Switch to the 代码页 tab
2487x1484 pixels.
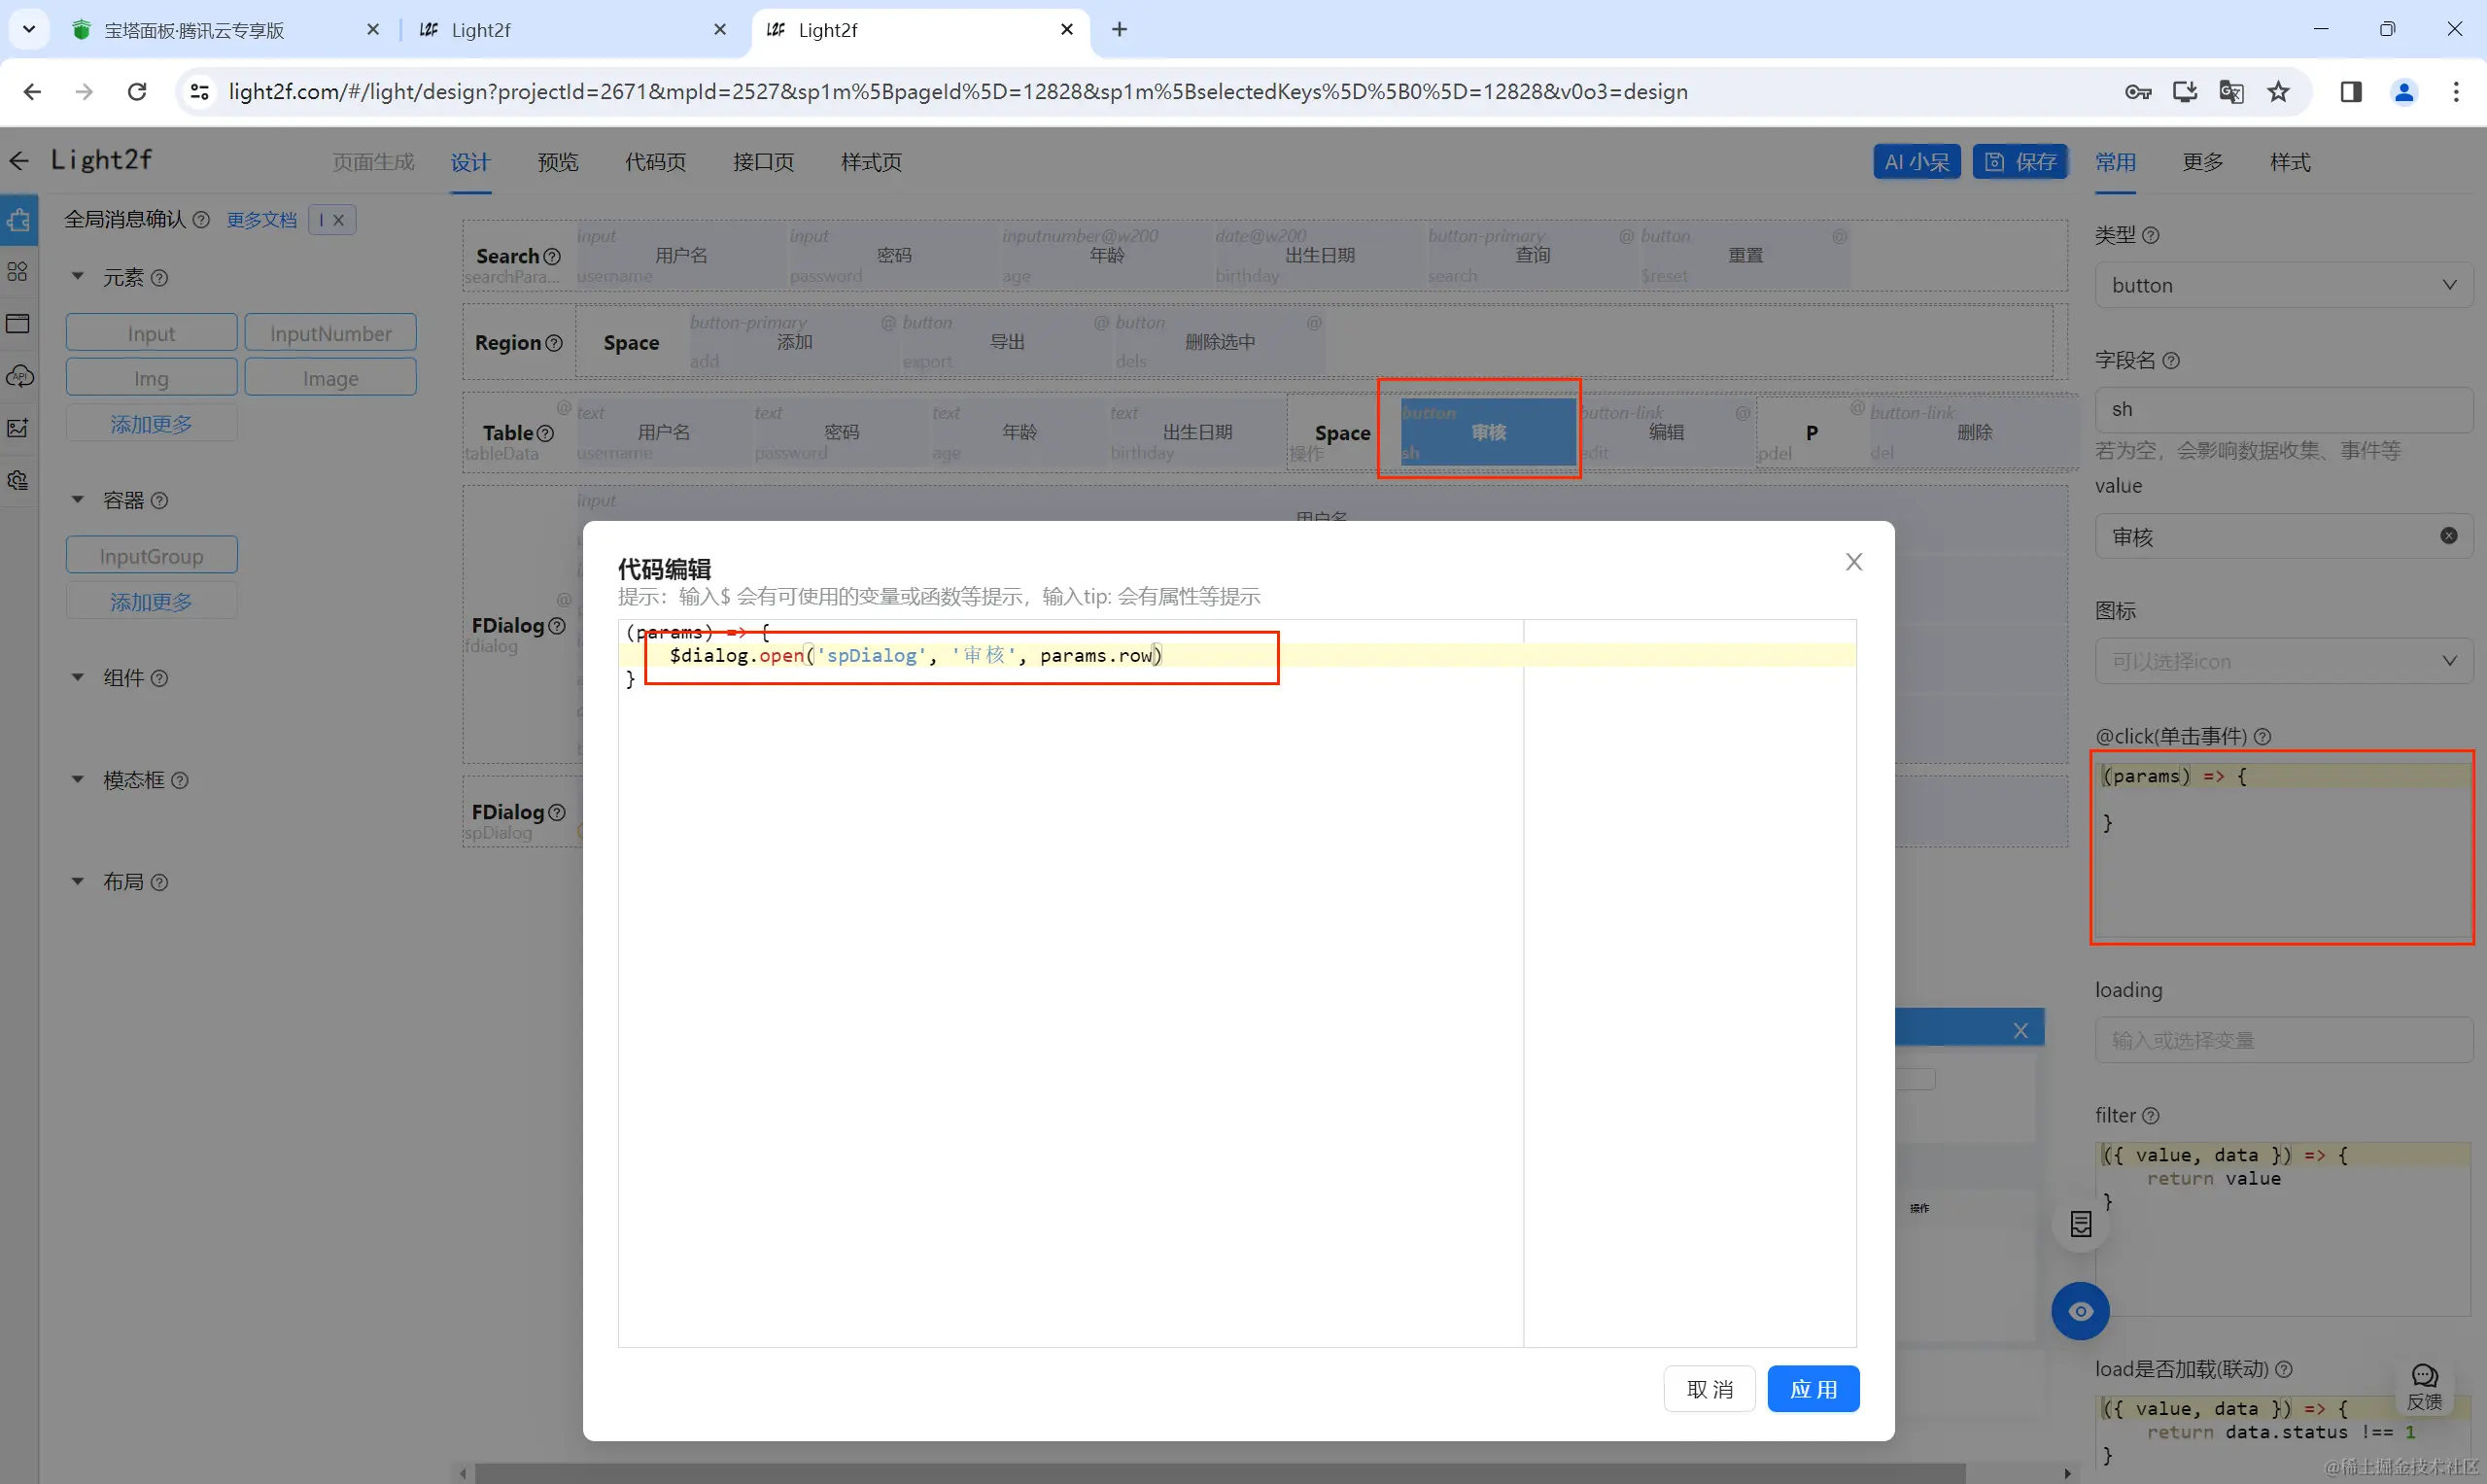point(655,162)
